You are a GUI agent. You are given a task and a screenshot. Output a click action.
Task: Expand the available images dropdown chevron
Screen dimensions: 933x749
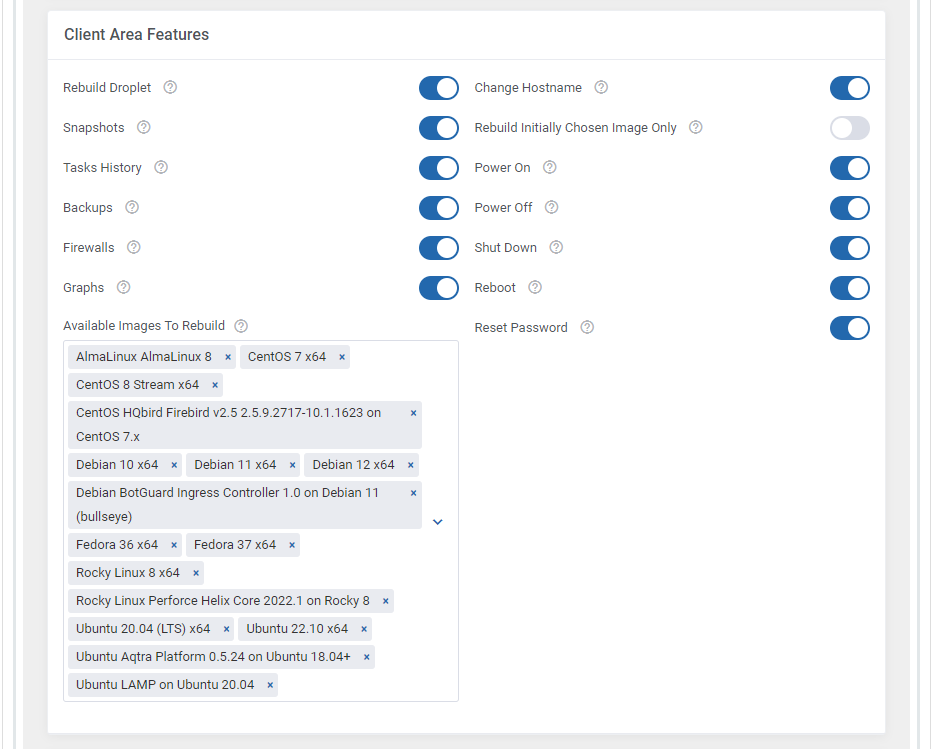[437, 522]
